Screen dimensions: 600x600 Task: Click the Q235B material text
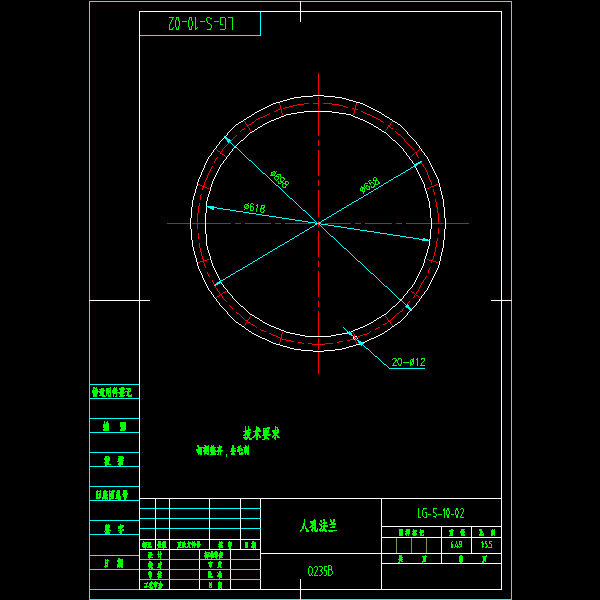point(320,571)
